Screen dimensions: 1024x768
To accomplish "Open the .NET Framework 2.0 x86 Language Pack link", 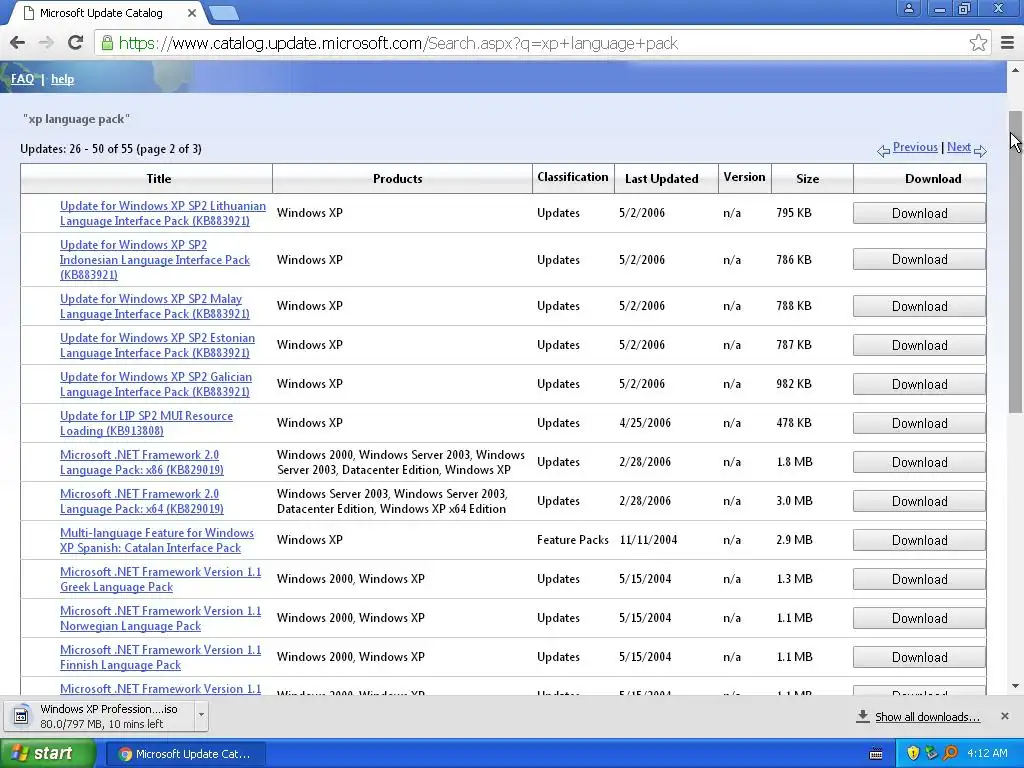I will click(x=142, y=462).
